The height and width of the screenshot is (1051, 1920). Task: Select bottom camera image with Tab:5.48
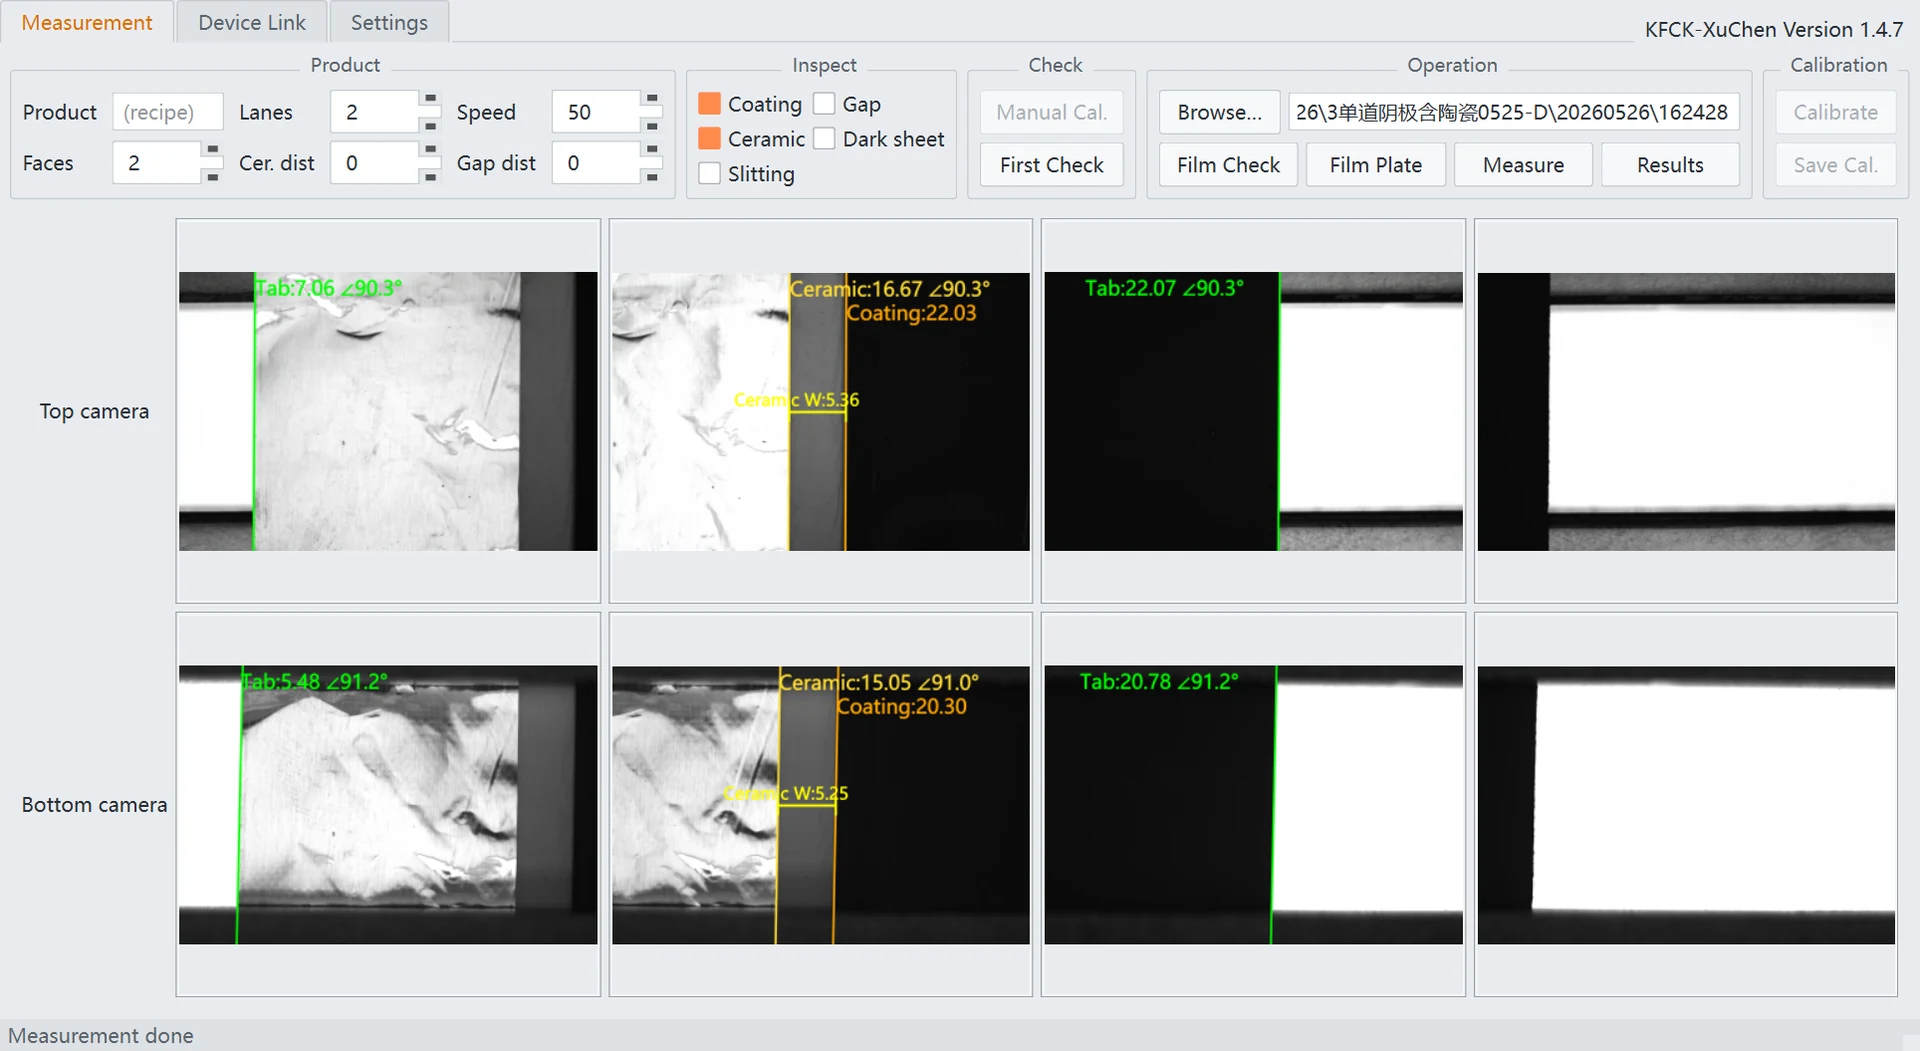click(388, 805)
